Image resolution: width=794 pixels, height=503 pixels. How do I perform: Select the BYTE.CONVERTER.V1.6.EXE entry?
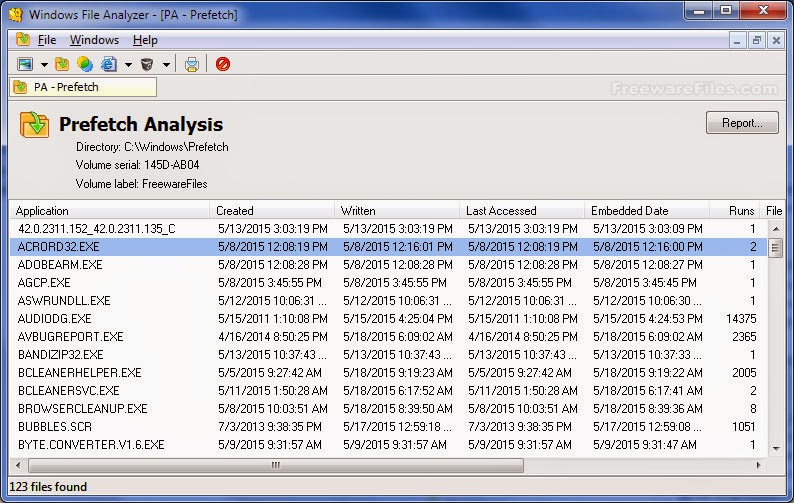tap(91, 445)
